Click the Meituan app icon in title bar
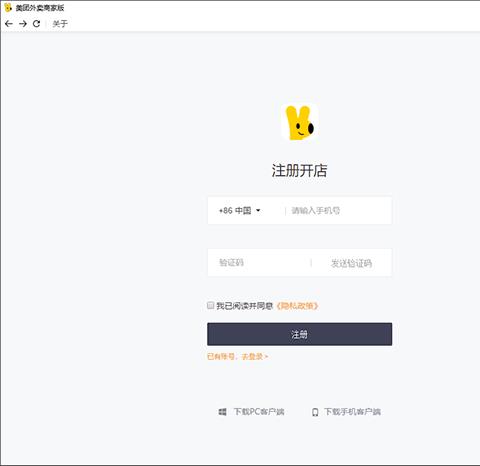This screenshot has width=480, height=466. 8,8
